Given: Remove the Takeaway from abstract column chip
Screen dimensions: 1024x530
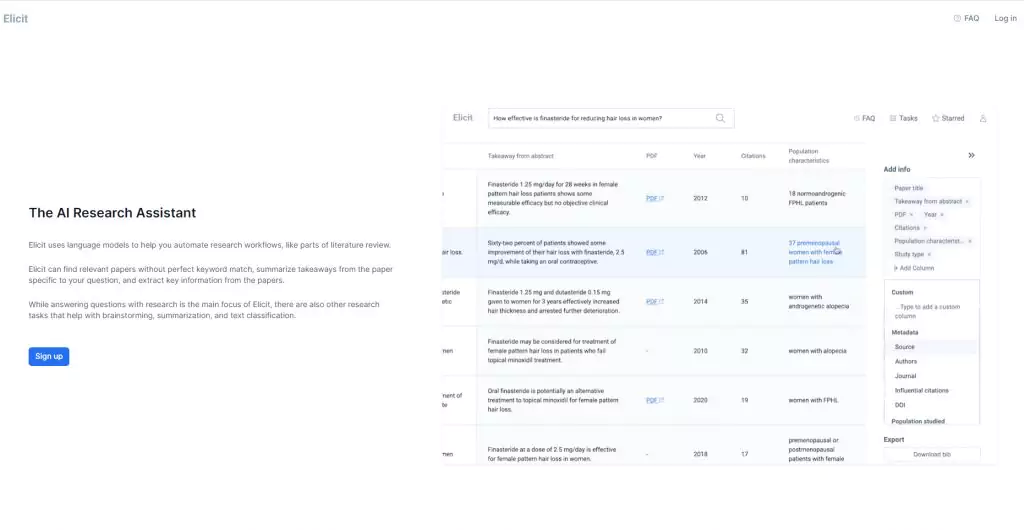Looking at the screenshot, I should pyautogui.click(x=967, y=202).
